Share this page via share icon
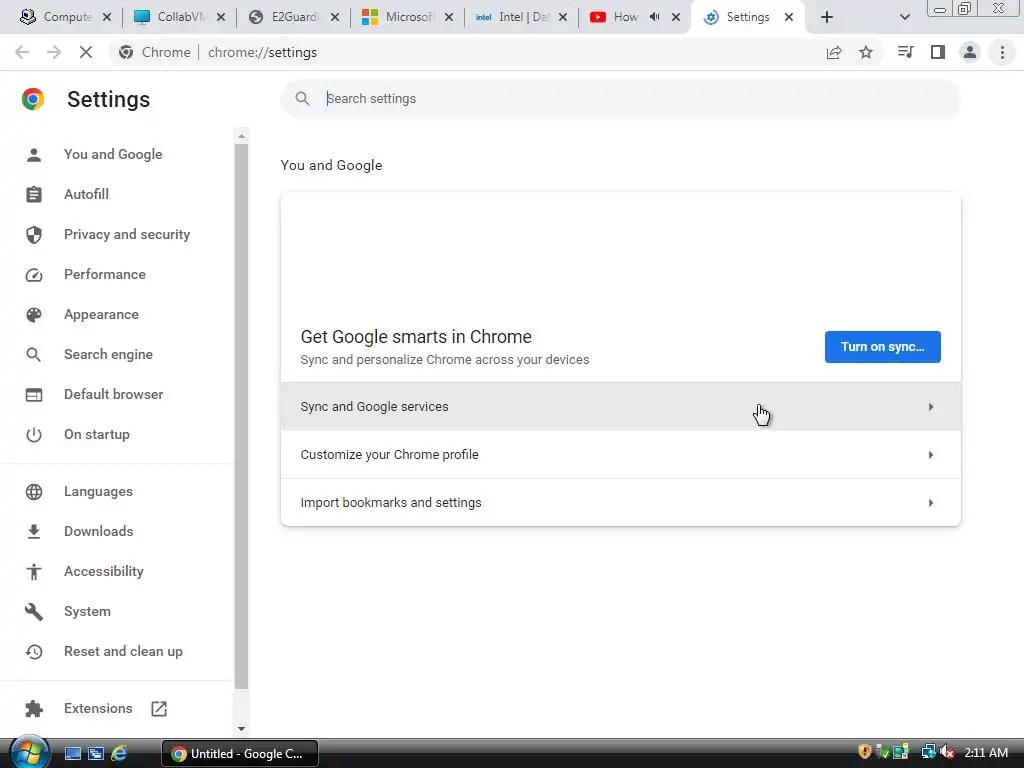The height and width of the screenshot is (768, 1024). click(834, 52)
